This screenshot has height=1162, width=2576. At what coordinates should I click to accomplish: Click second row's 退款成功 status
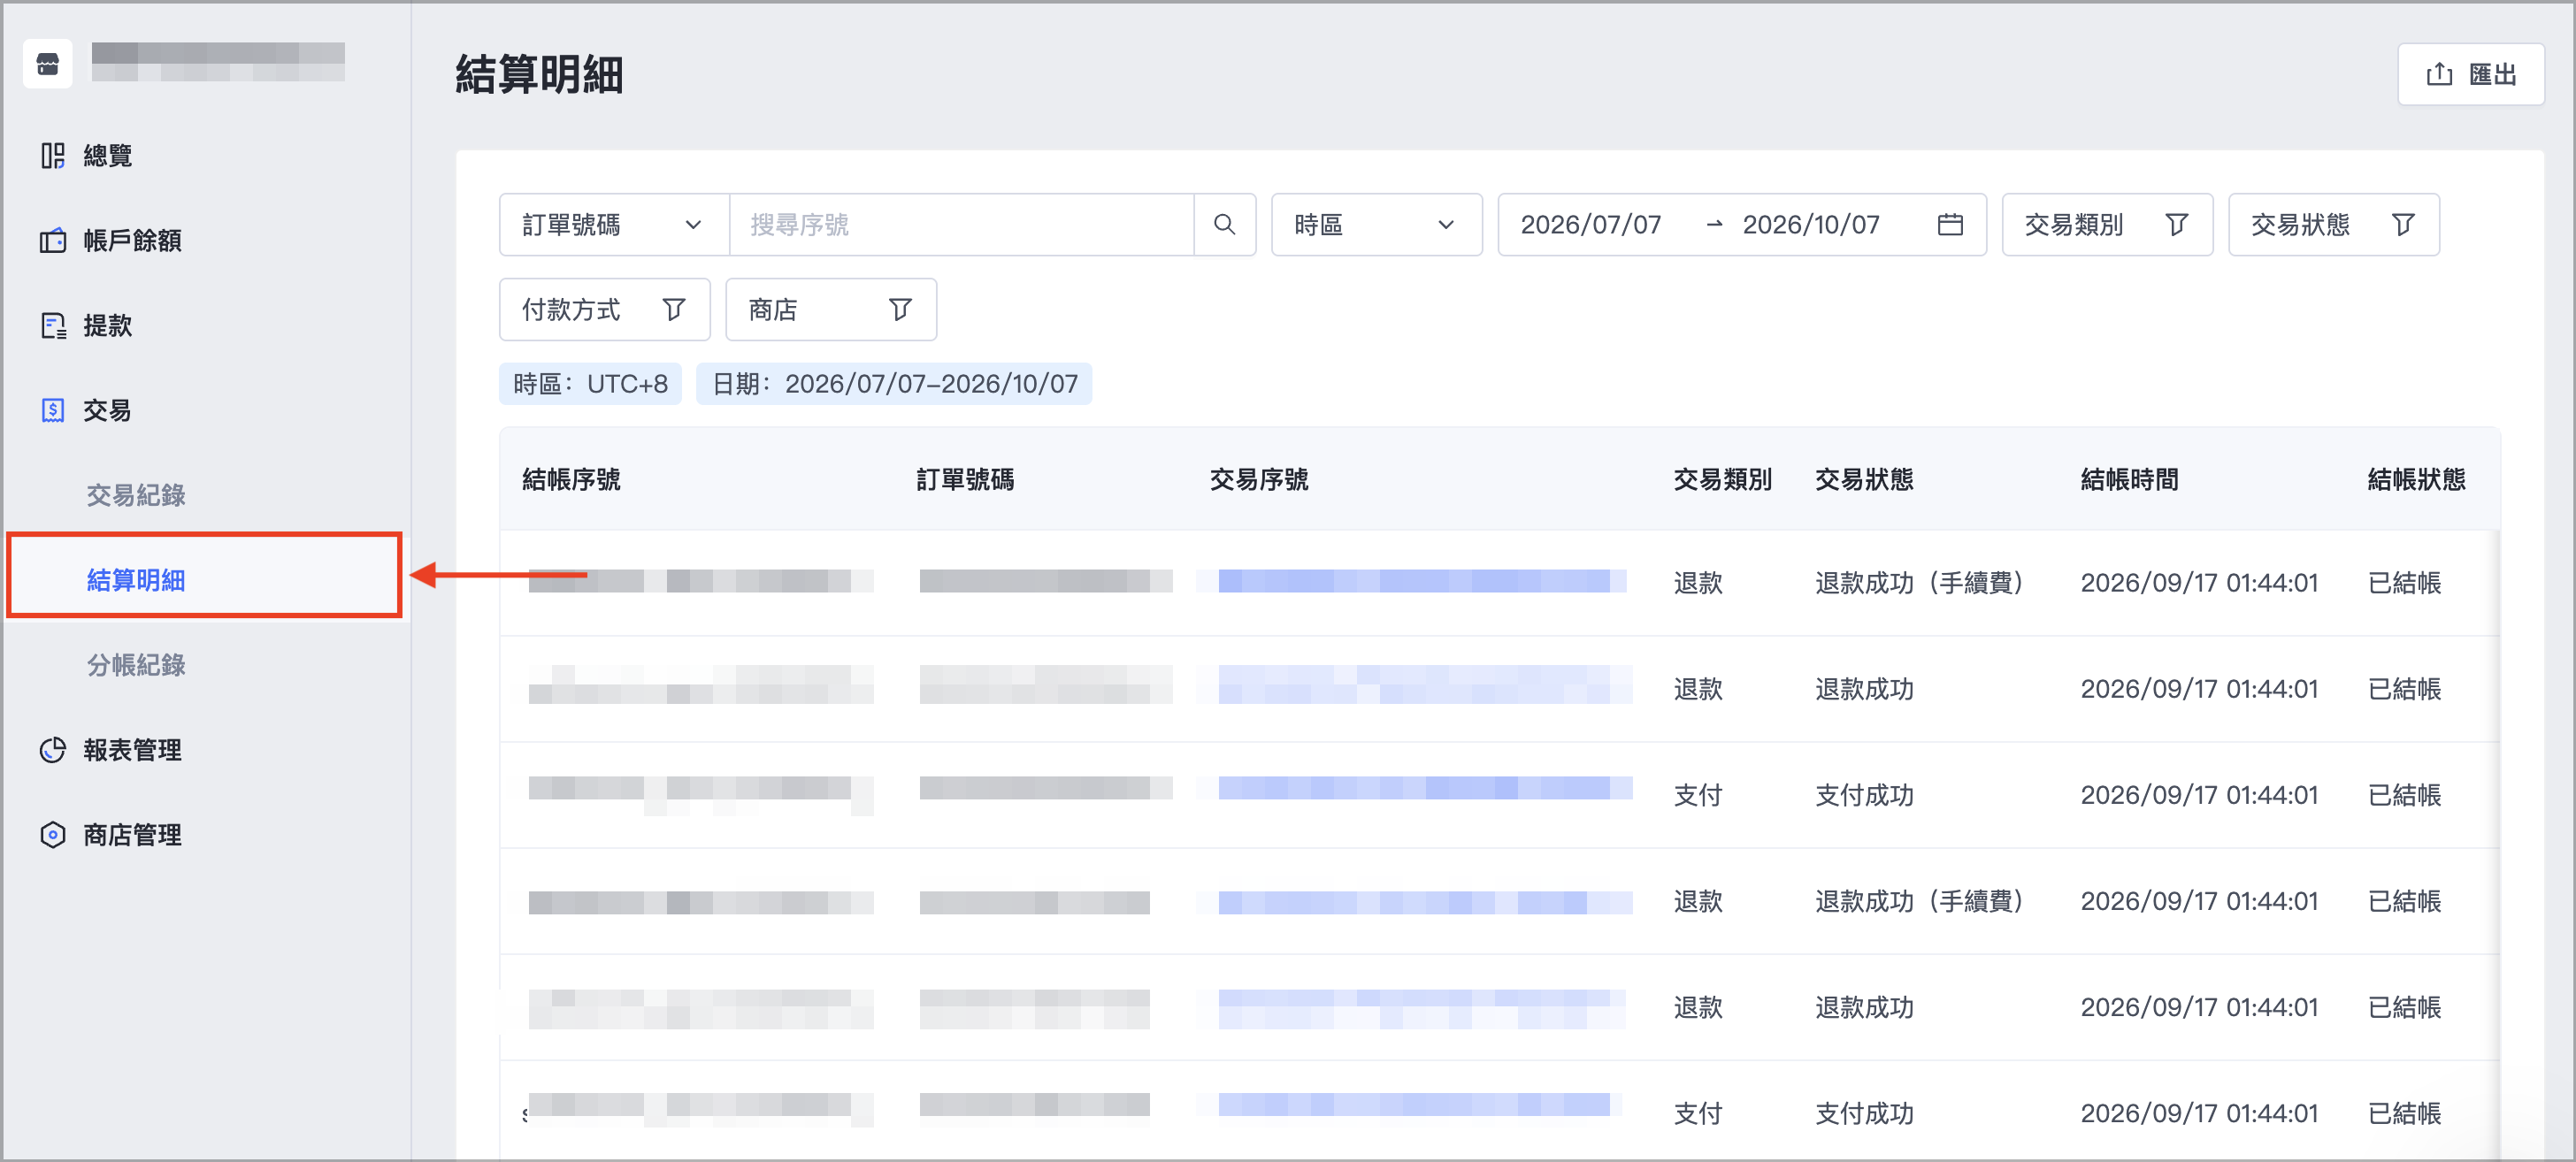(1864, 689)
